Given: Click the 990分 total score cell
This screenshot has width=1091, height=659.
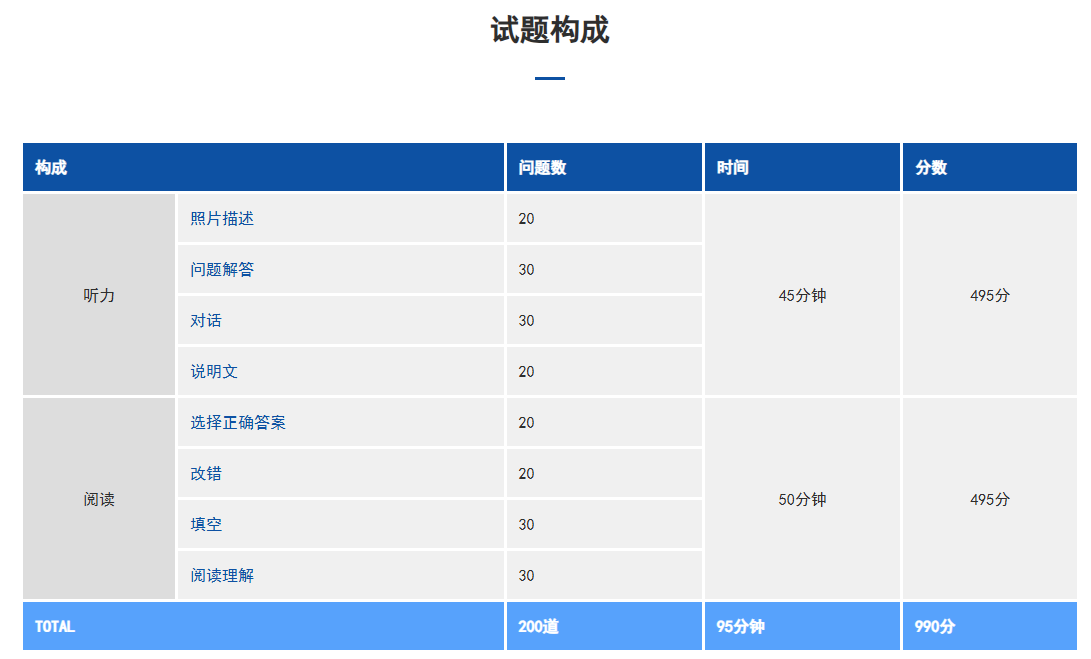Looking at the screenshot, I should (x=935, y=626).
